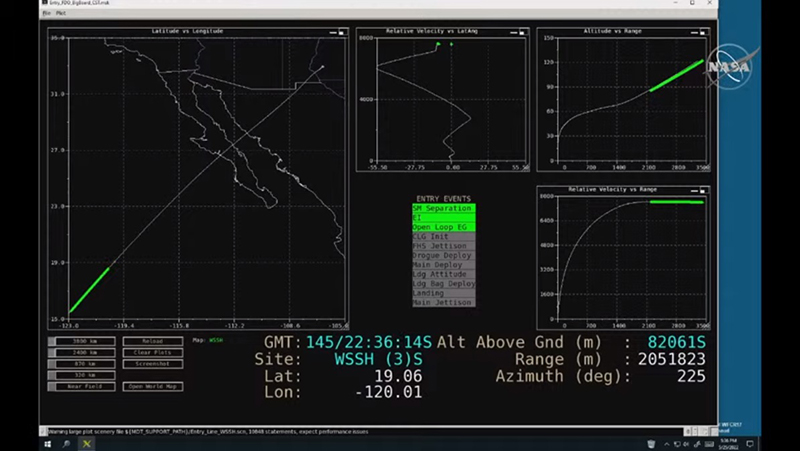Select the EI entry event
The height and width of the screenshot is (451, 800).
444,218
